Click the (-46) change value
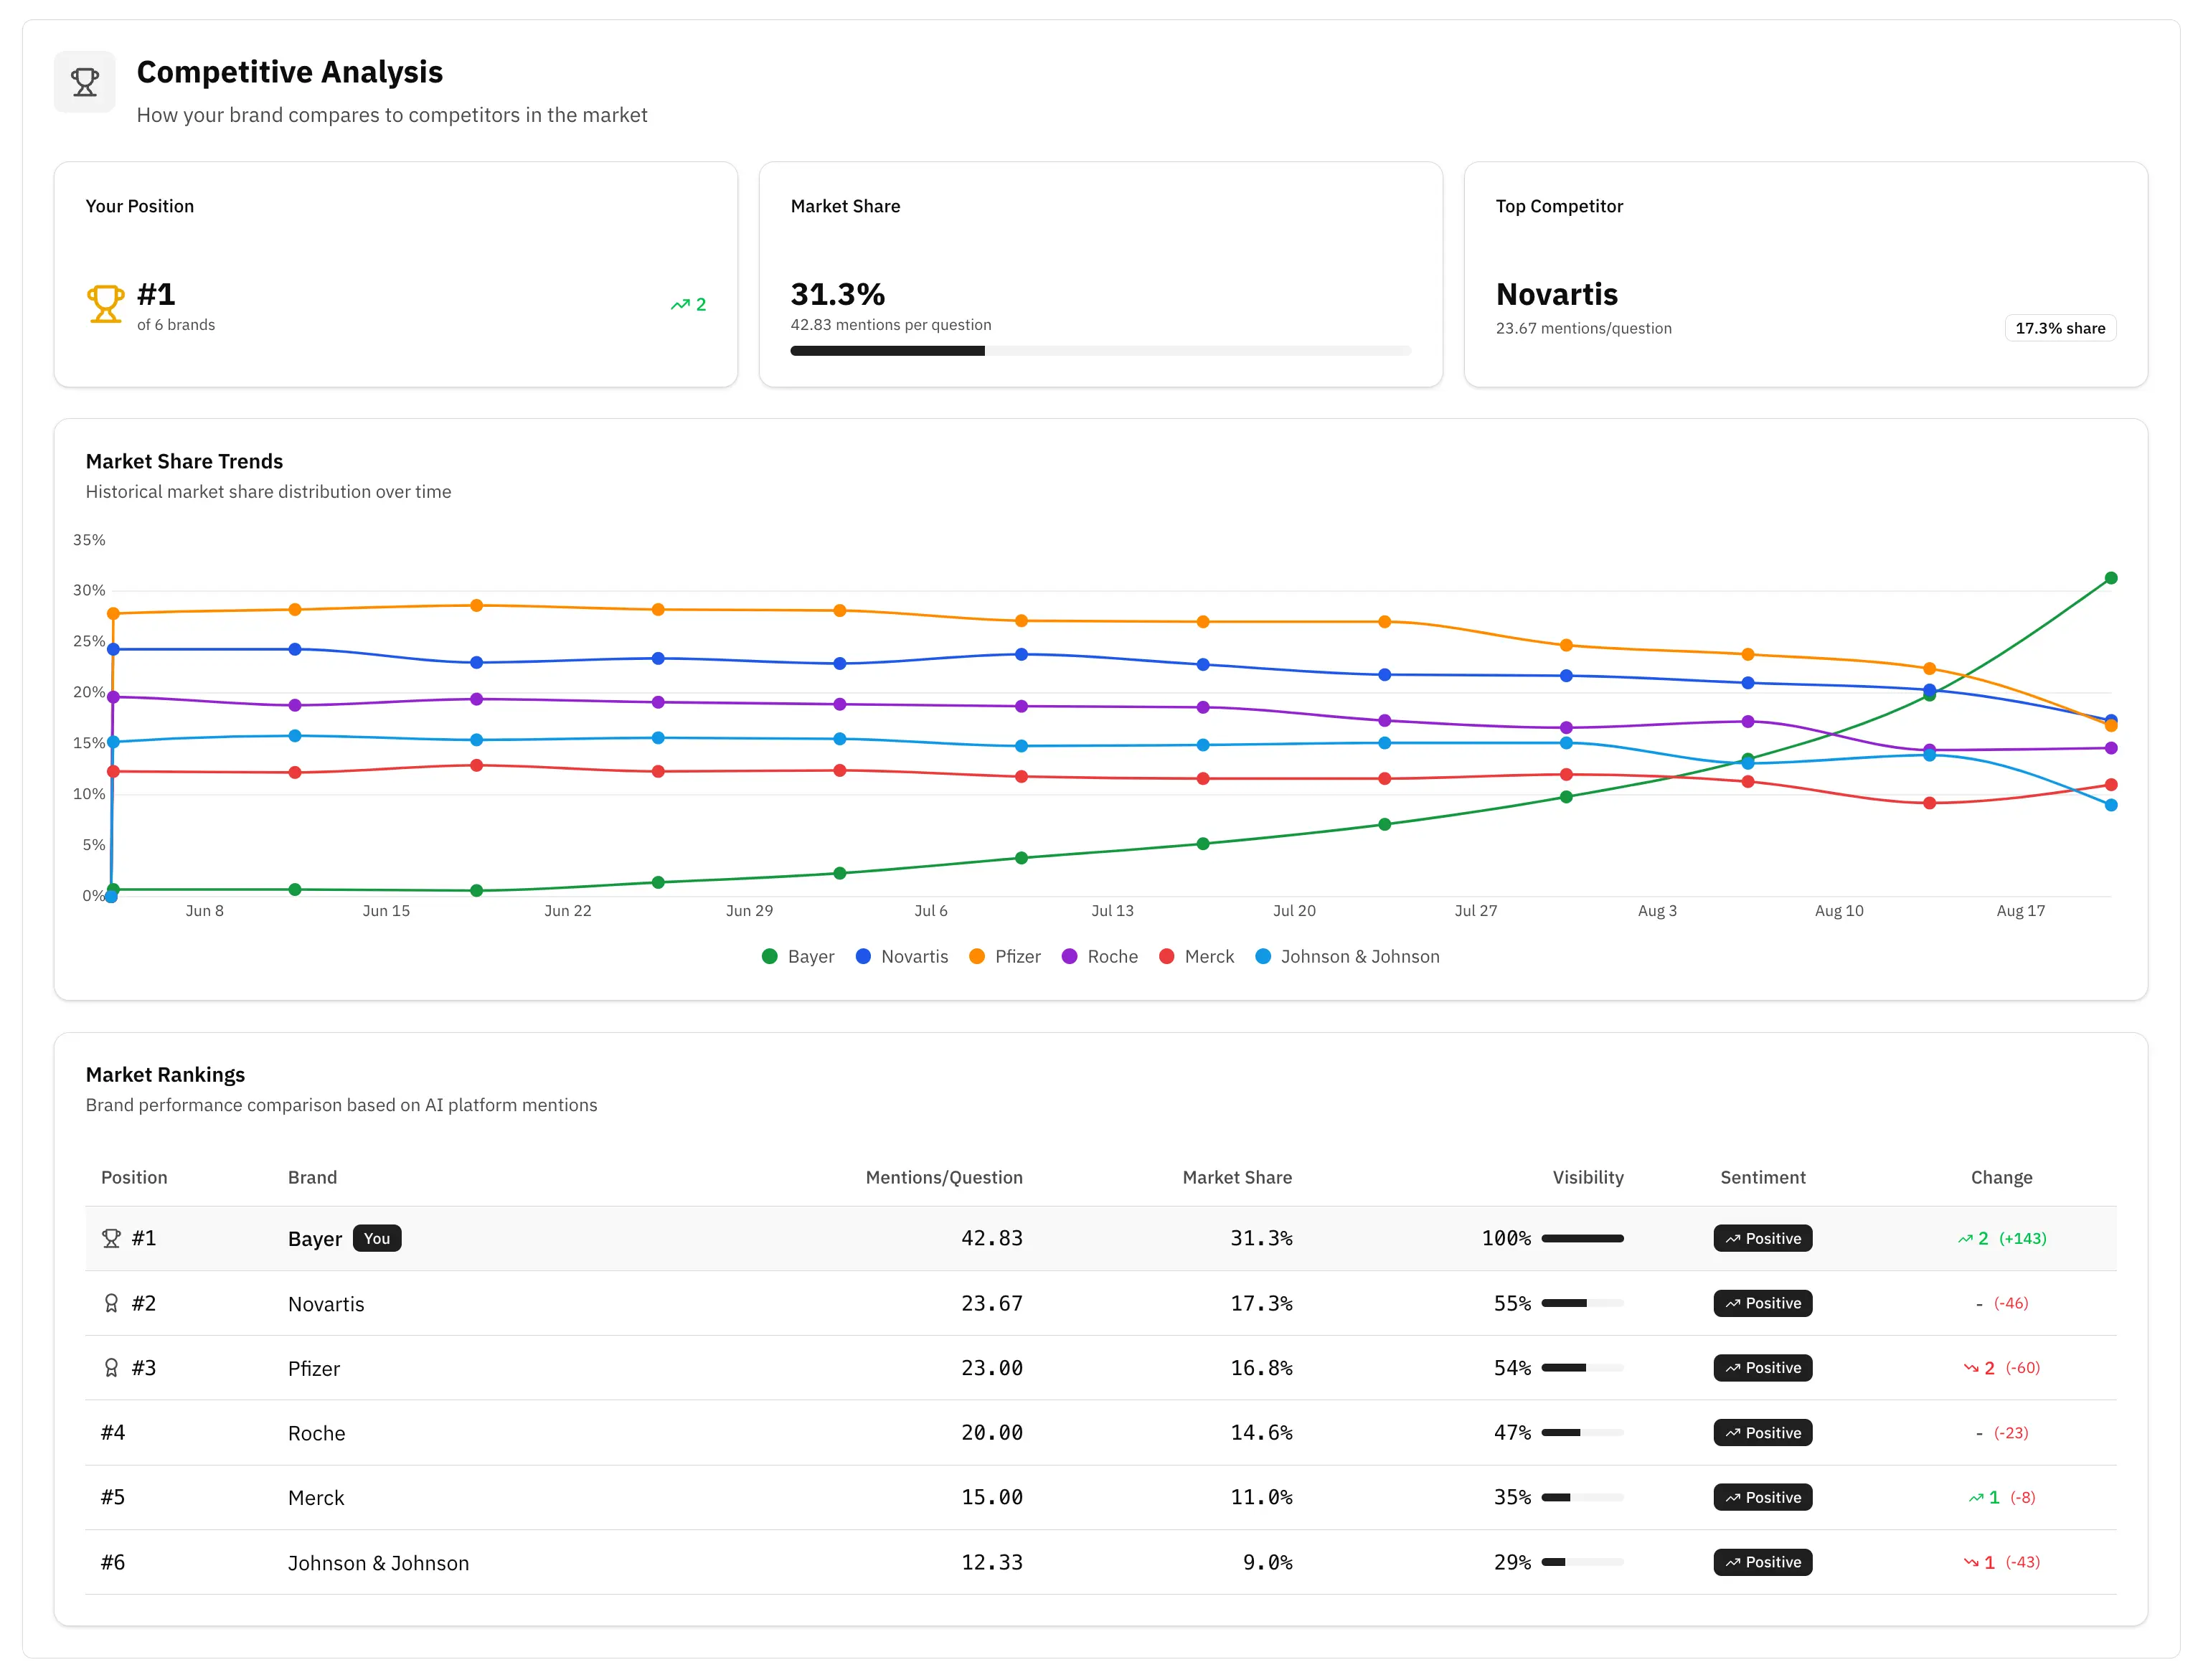The height and width of the screenshot is (1680, 2198). pyautogui.click(x=2010, y=1304)
